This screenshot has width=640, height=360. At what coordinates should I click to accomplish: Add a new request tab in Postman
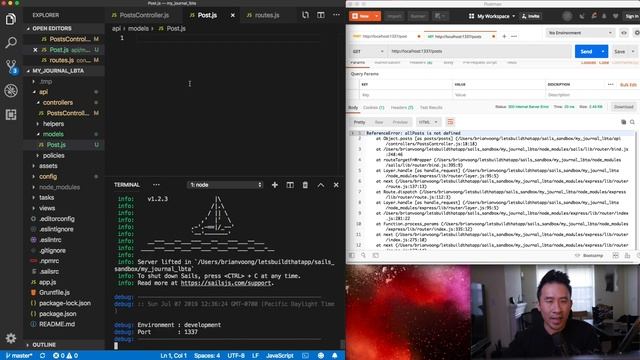tap(504, 36)
